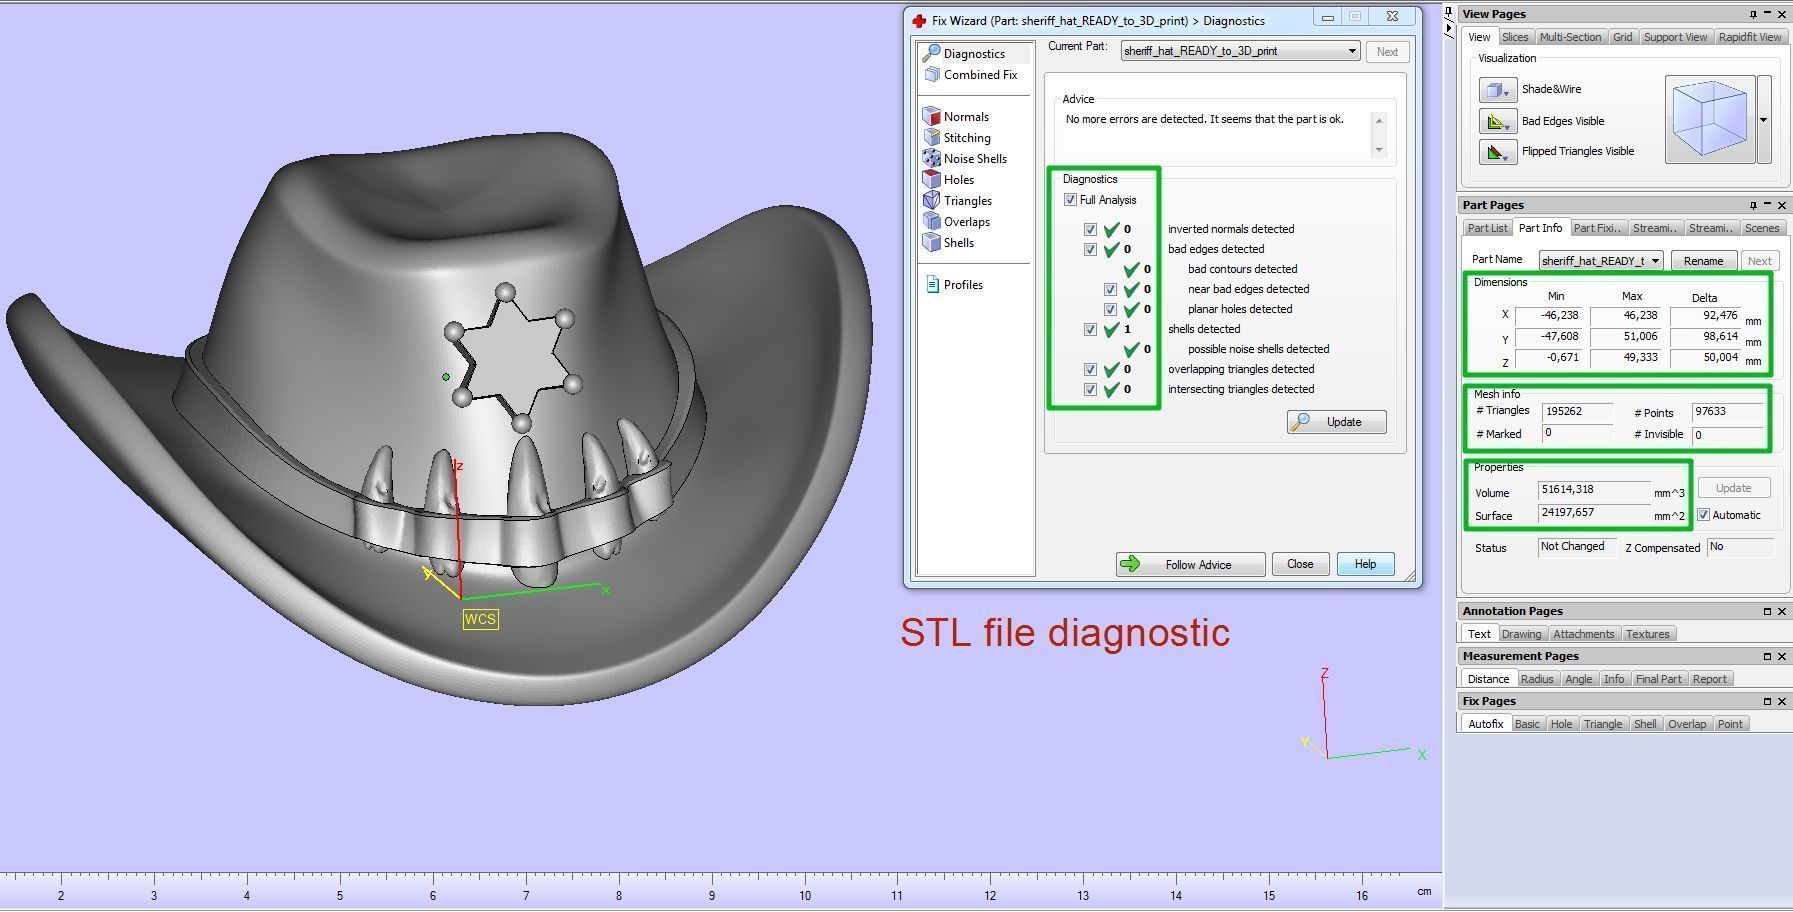Click the 3D view cube thumbnail
Image resolution: width=1793 pixels, height=912 pixels.
(x=1710, y=119)
